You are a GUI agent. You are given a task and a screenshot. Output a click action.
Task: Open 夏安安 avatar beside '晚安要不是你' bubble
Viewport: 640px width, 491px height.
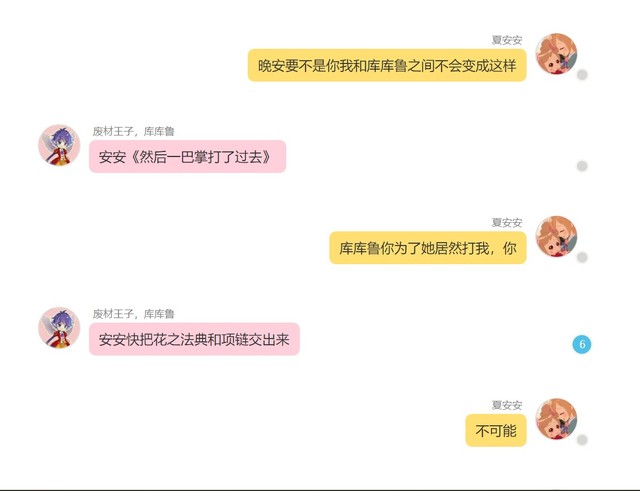click(556, 54)
